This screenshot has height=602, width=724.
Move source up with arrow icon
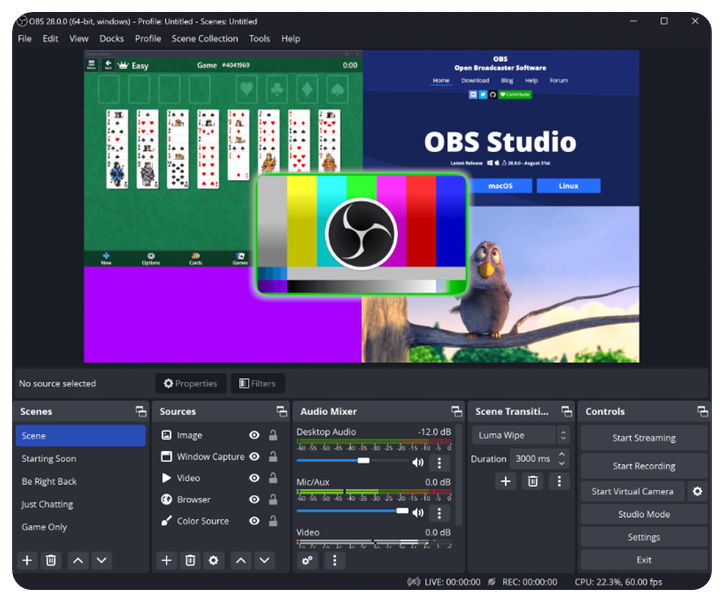[241, 560]
